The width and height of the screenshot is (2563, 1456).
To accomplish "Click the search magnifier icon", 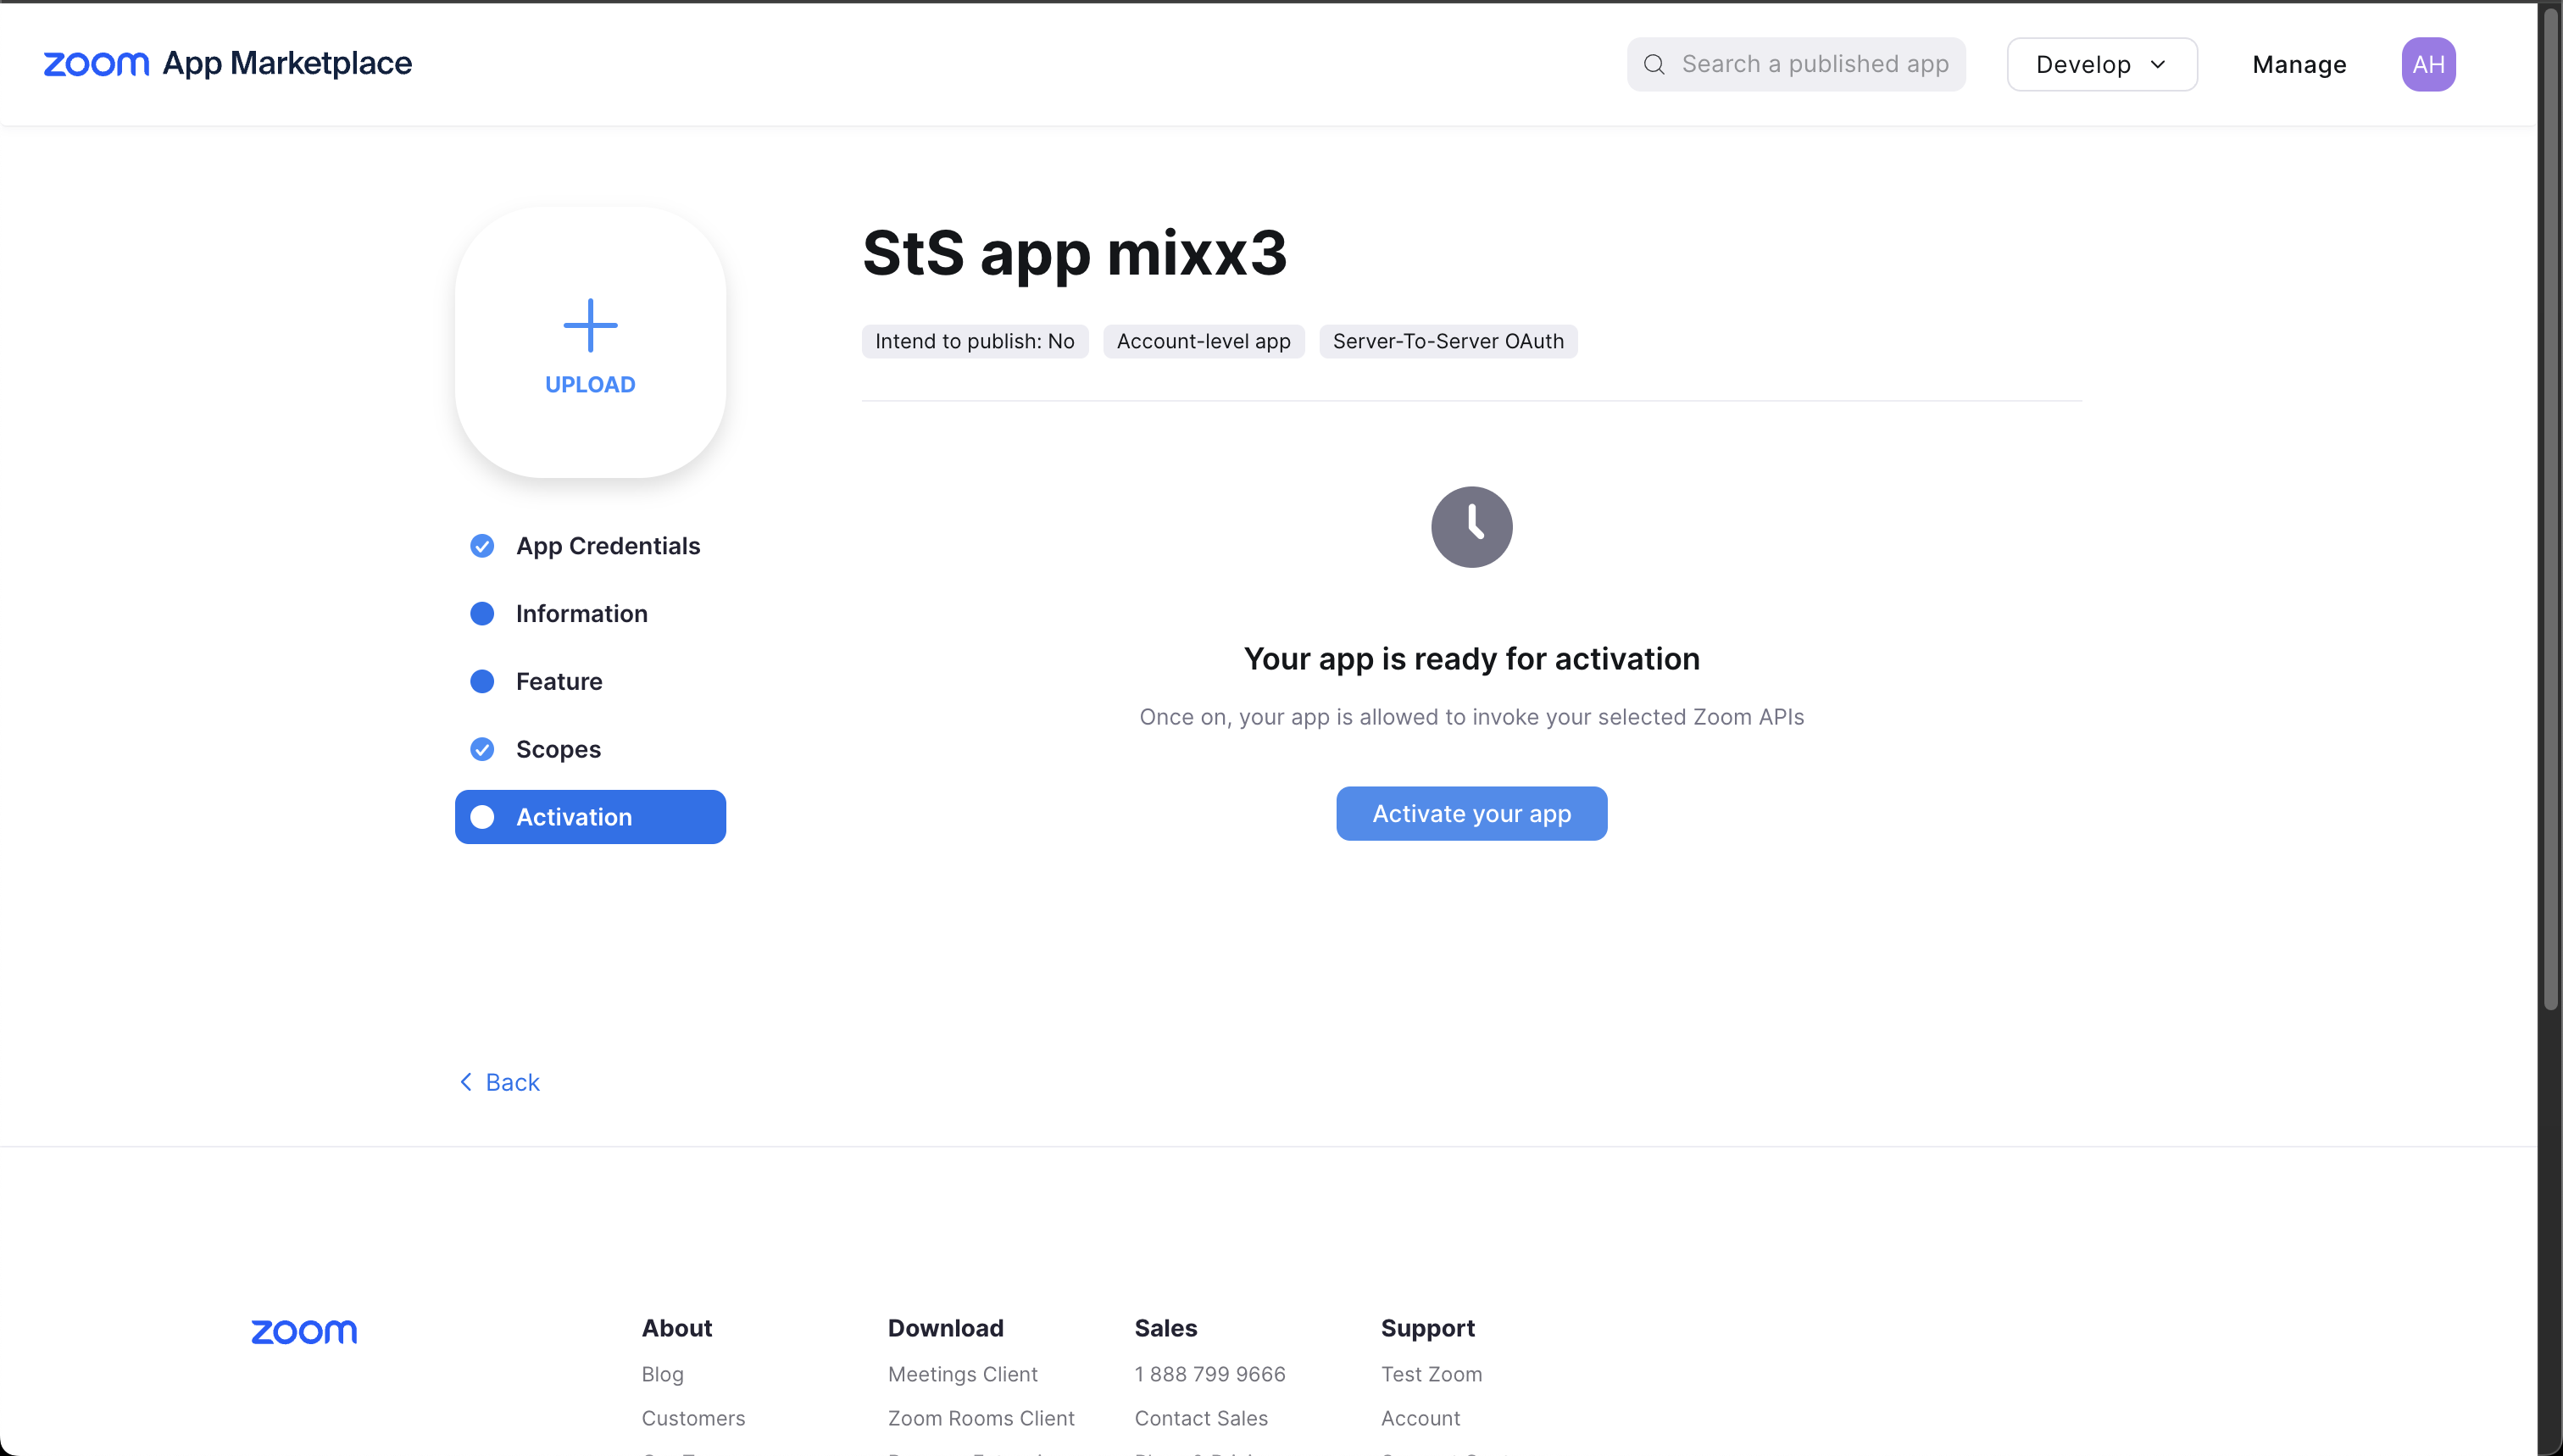I will tap(1654, 64).
